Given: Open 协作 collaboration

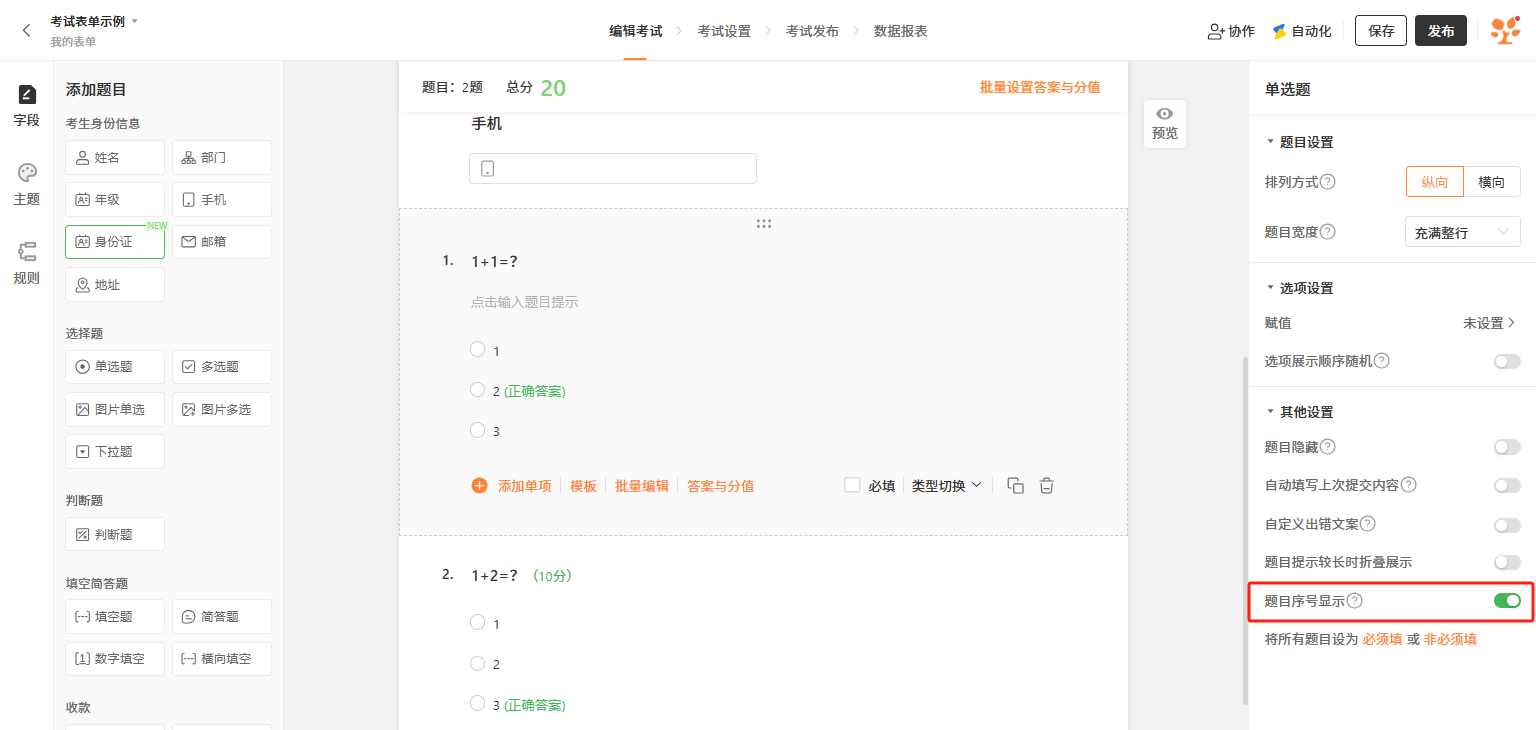Looking at the screenshot, I should click(1231, 31).
